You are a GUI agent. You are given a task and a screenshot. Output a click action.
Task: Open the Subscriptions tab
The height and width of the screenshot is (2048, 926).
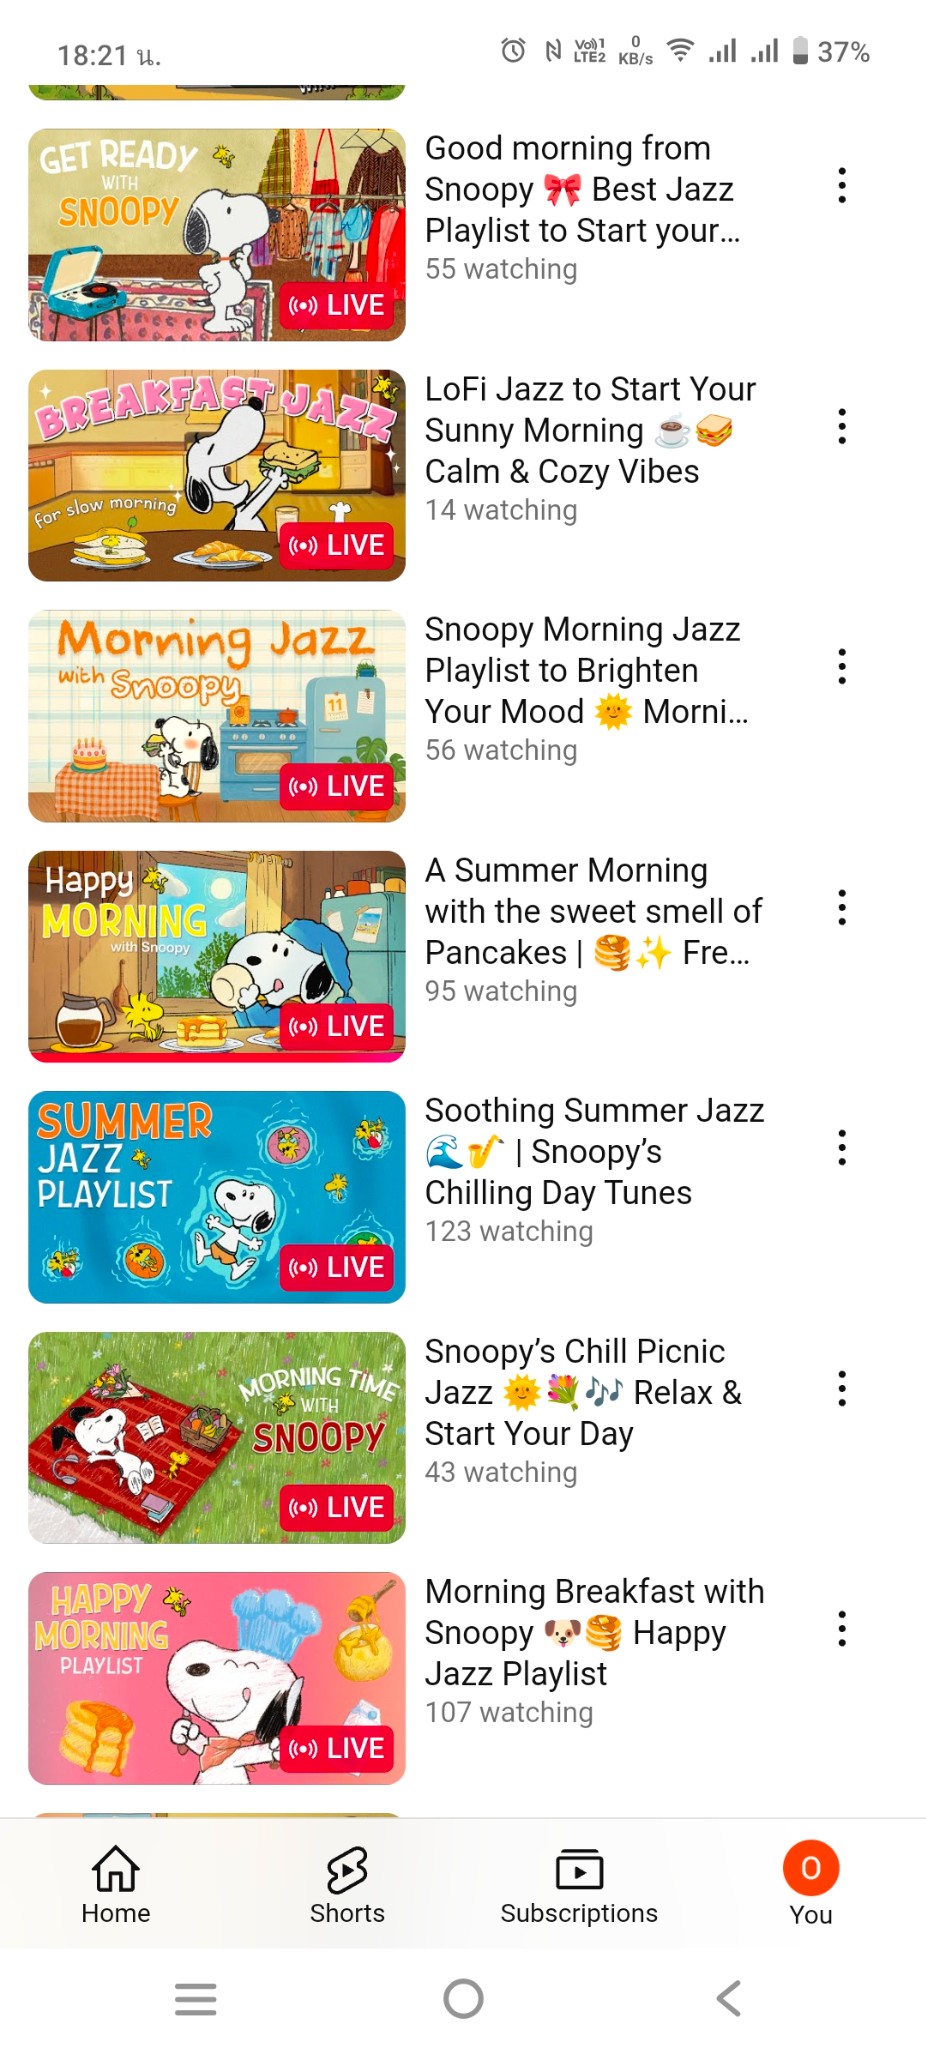click(x=579, y=1885)
